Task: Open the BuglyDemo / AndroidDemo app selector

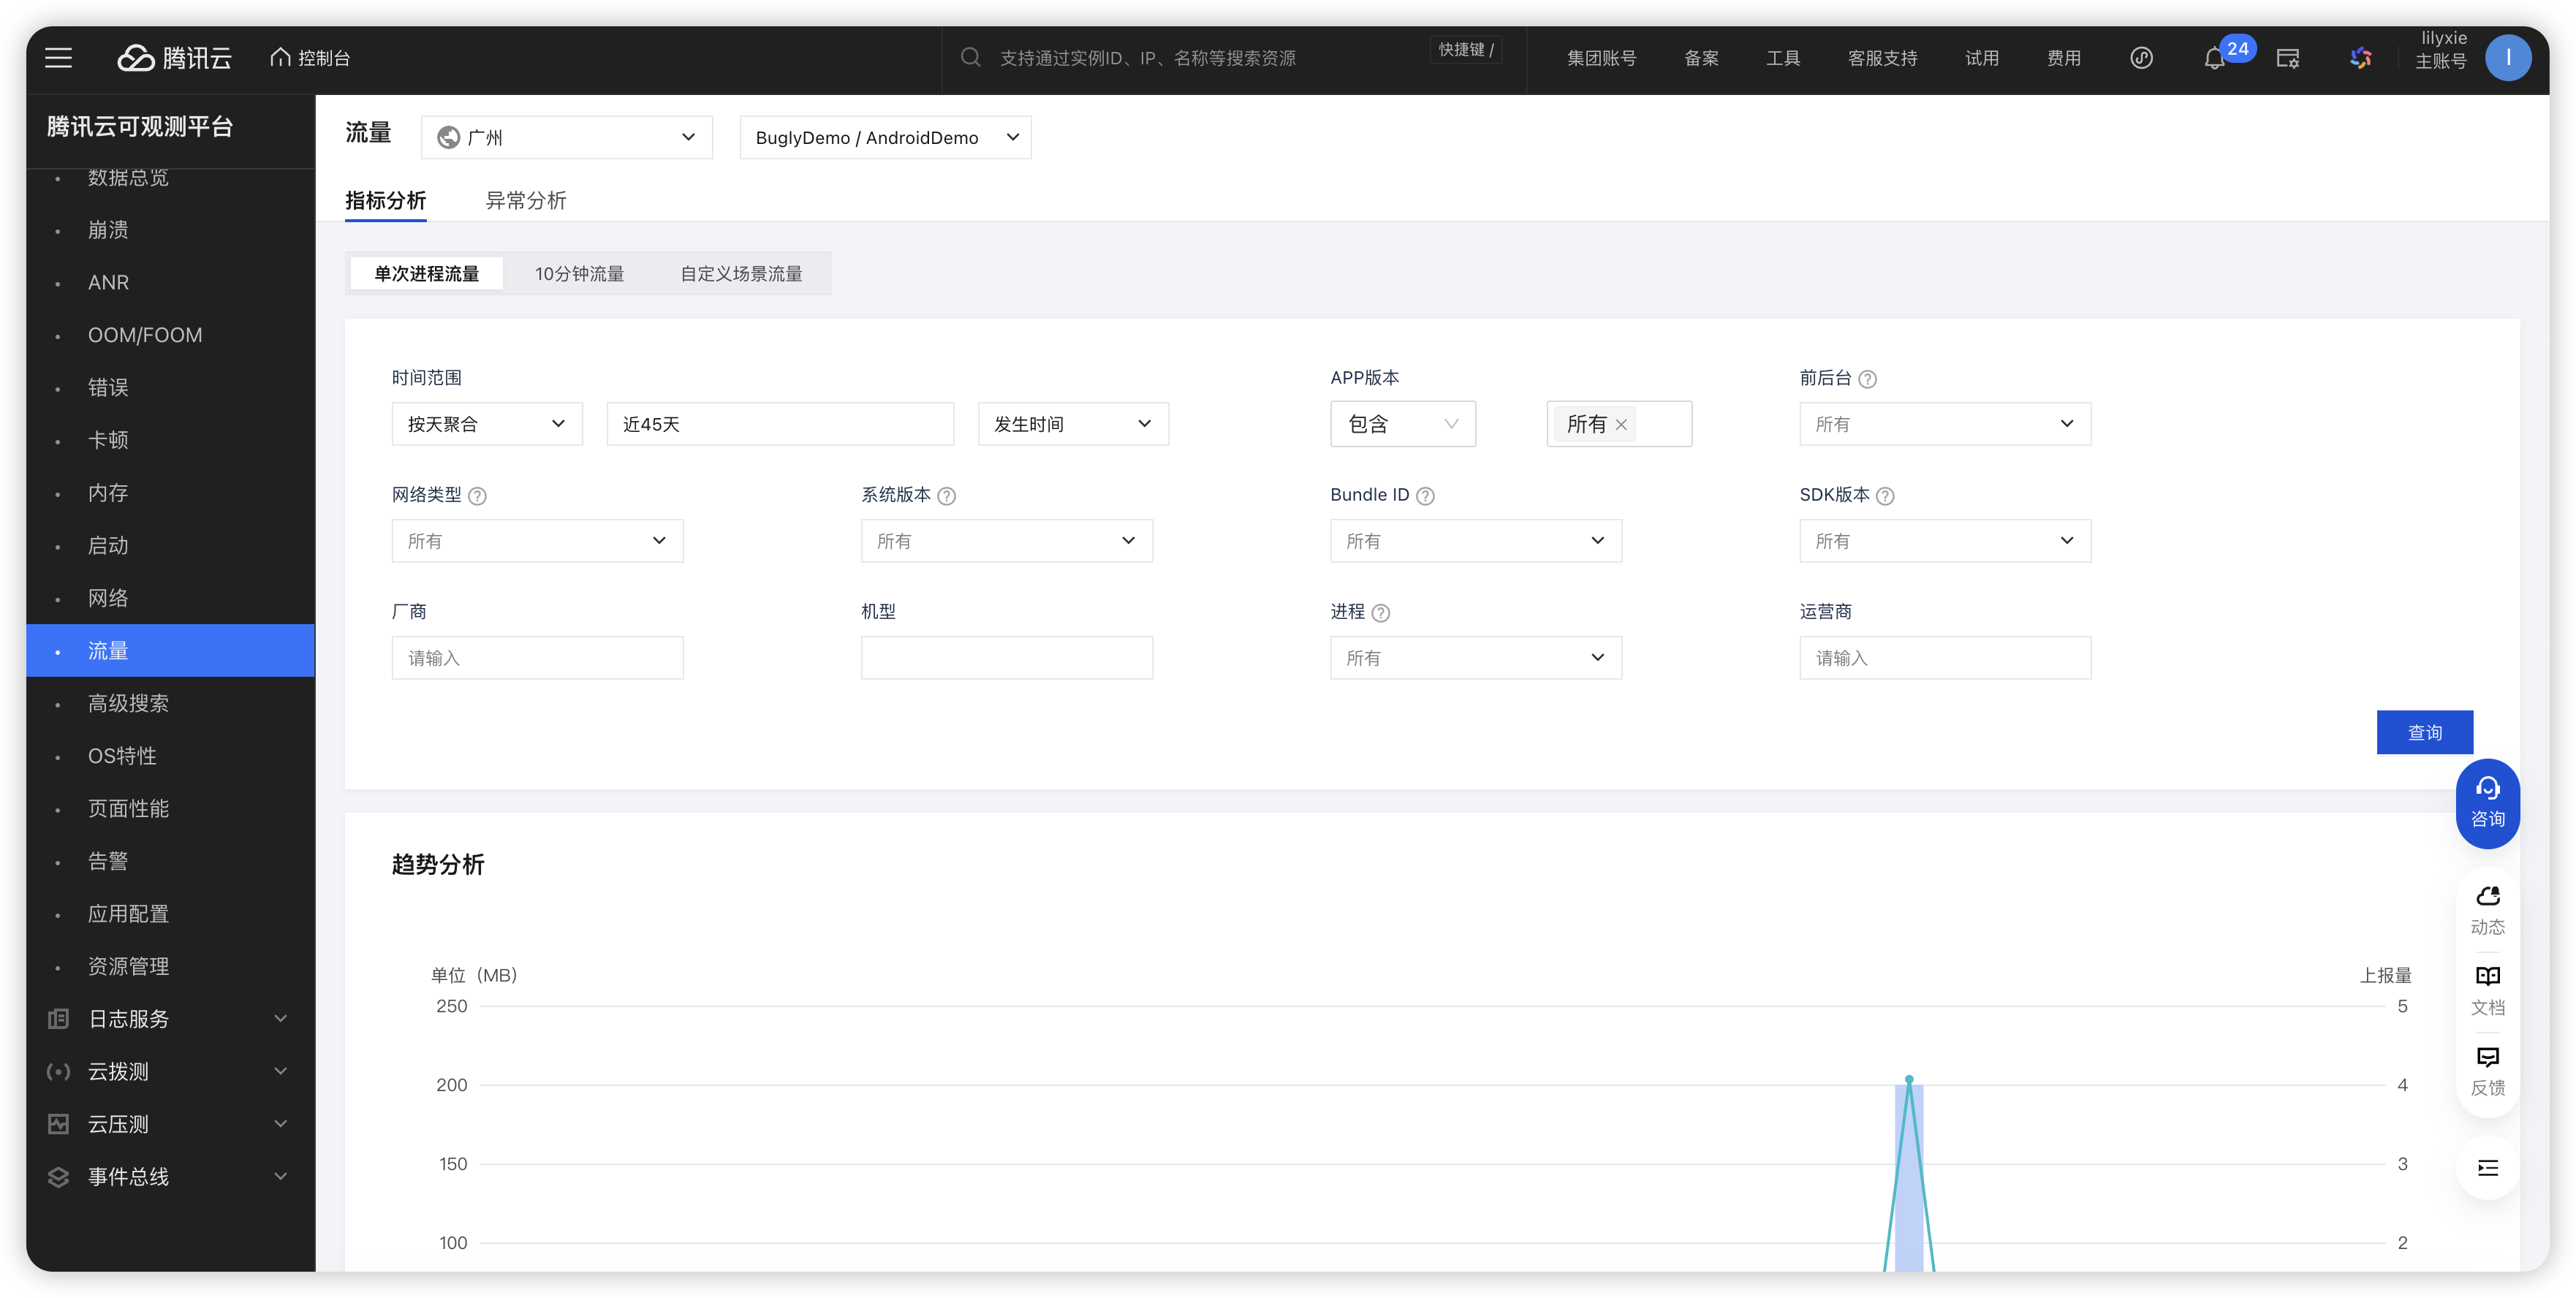Action: pyautogui.click(x=885, y=137)
